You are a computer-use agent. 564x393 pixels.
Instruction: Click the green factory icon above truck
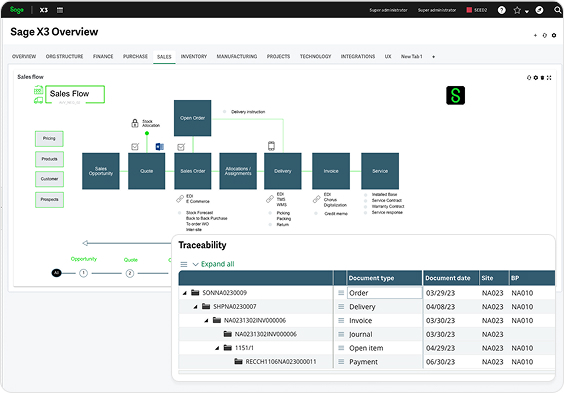pyautogui.click(x=38, y=90)
